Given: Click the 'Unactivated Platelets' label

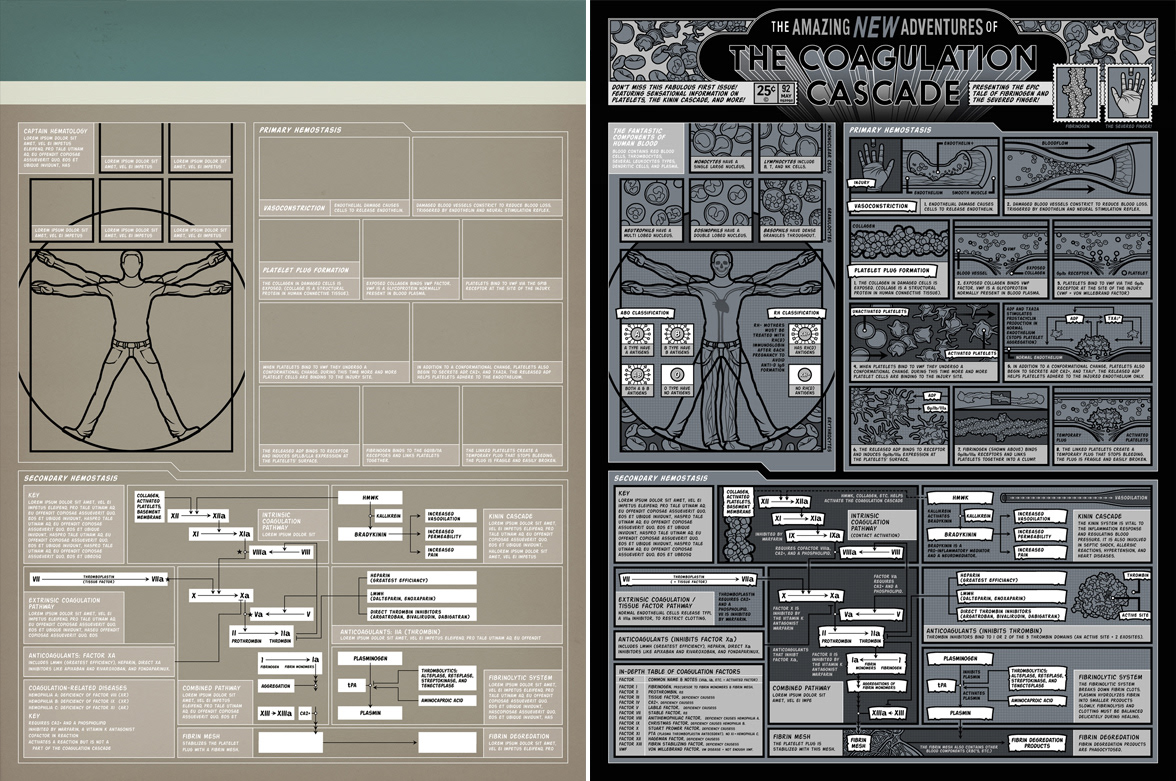Looking at the screenshot, I should tap(879, 310).
